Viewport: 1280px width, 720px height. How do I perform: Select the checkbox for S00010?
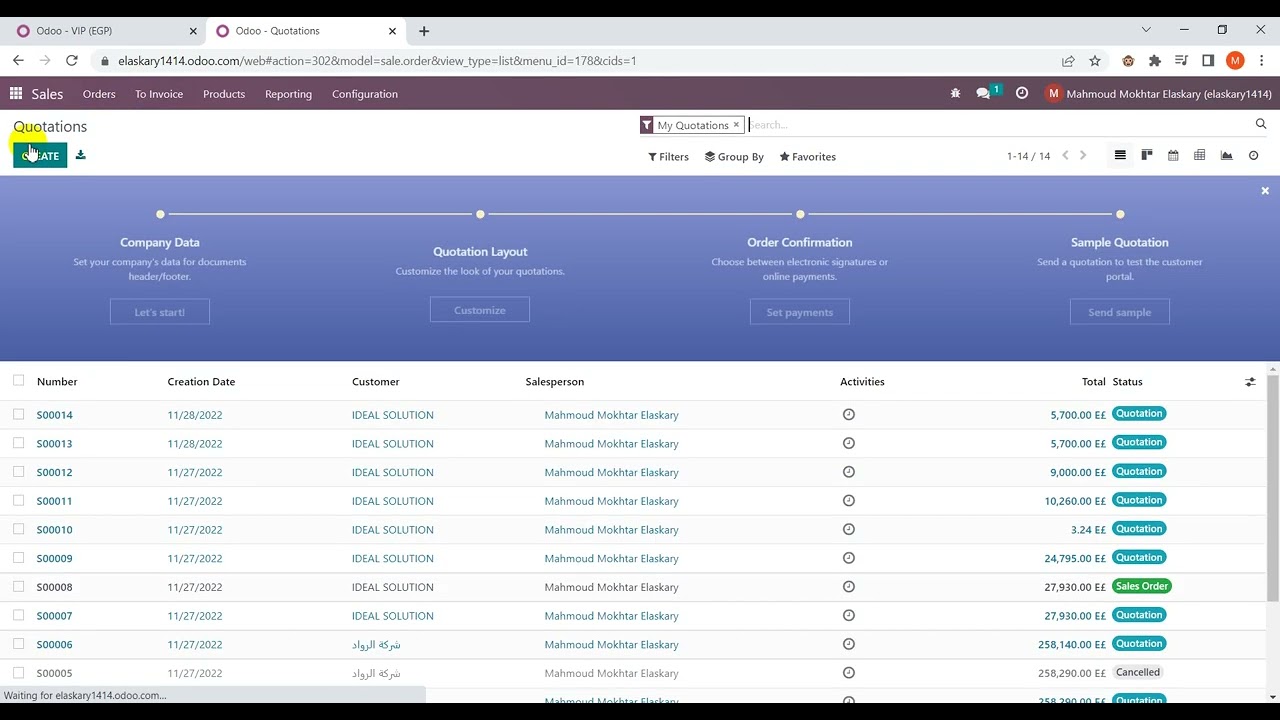tap(18, 529)
